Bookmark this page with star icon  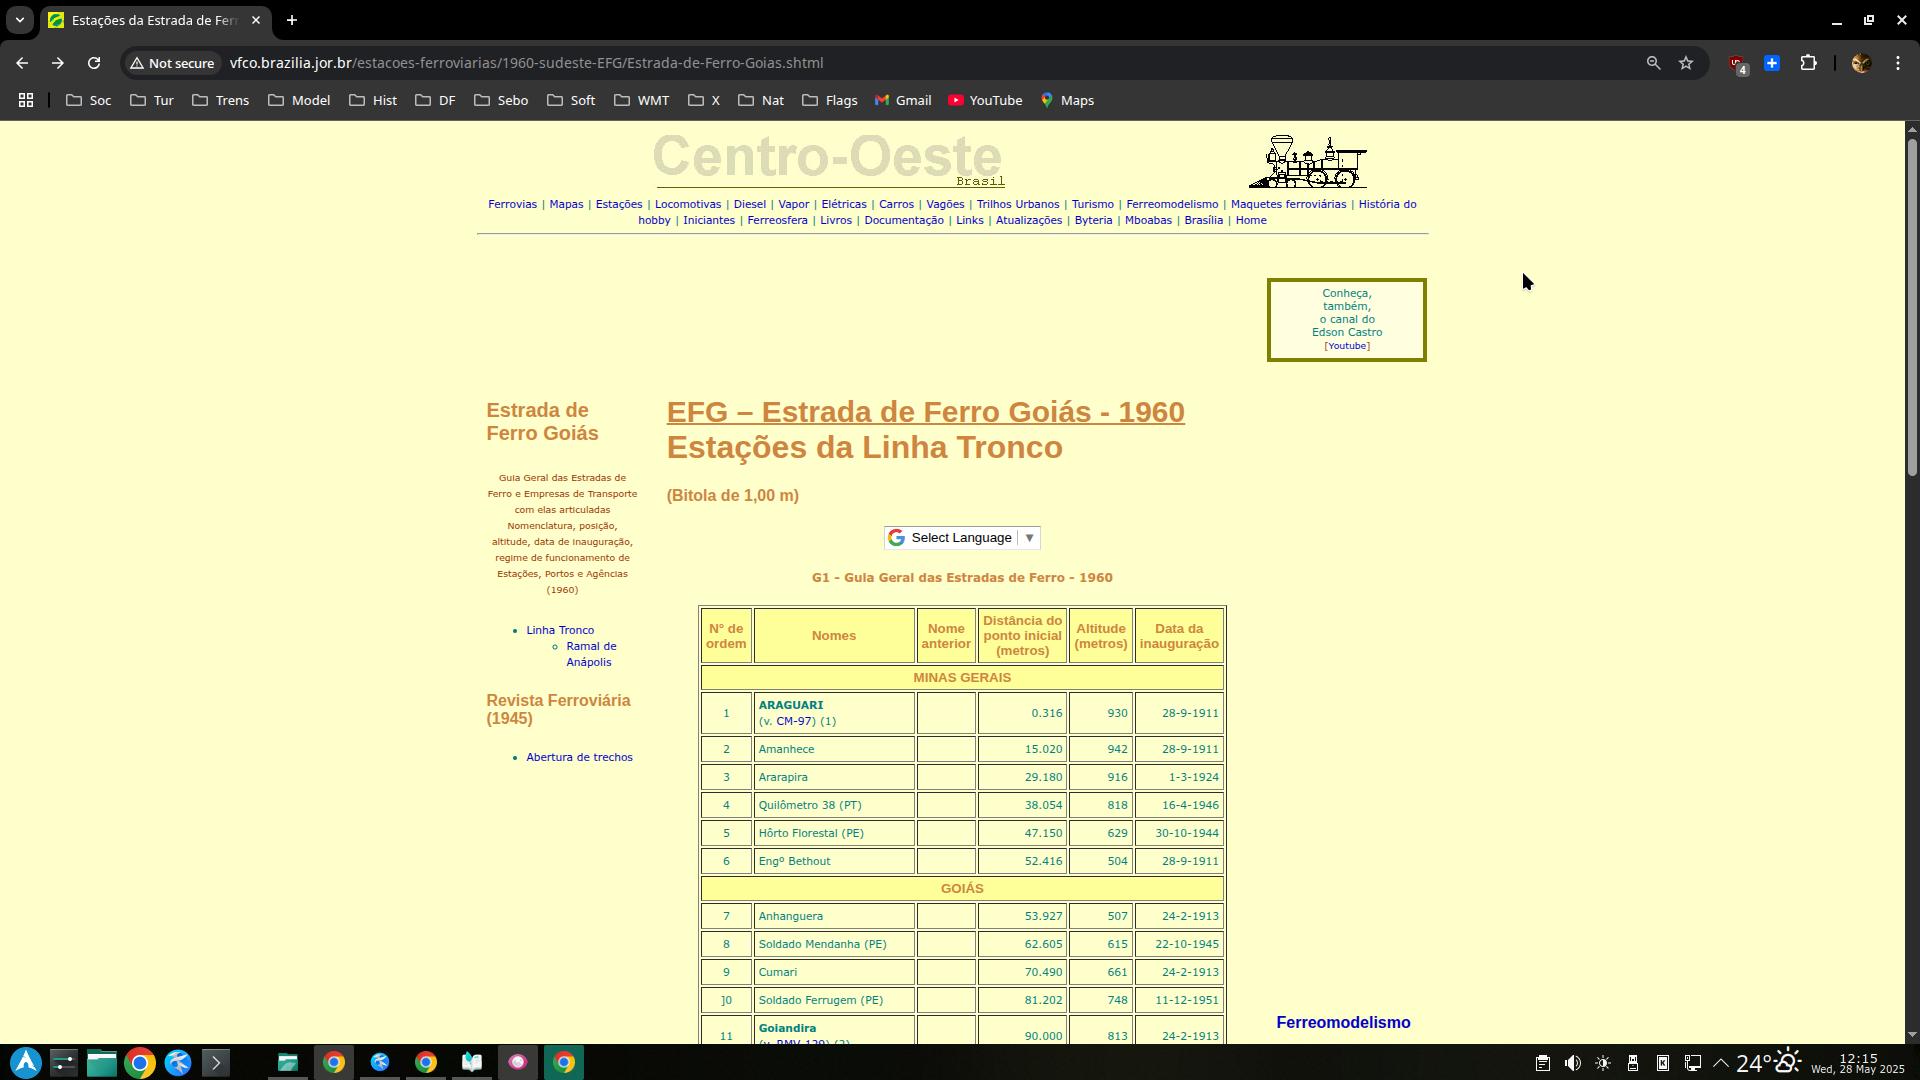click(1686, 63)
